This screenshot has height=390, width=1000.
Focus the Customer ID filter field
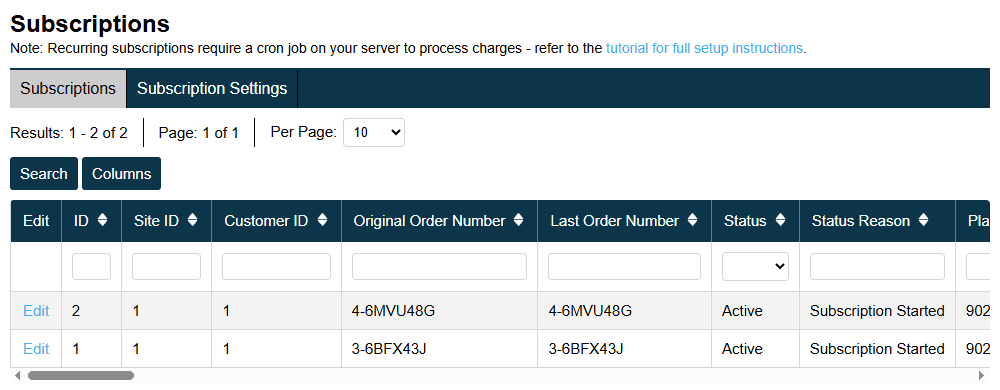pos(276,266)
